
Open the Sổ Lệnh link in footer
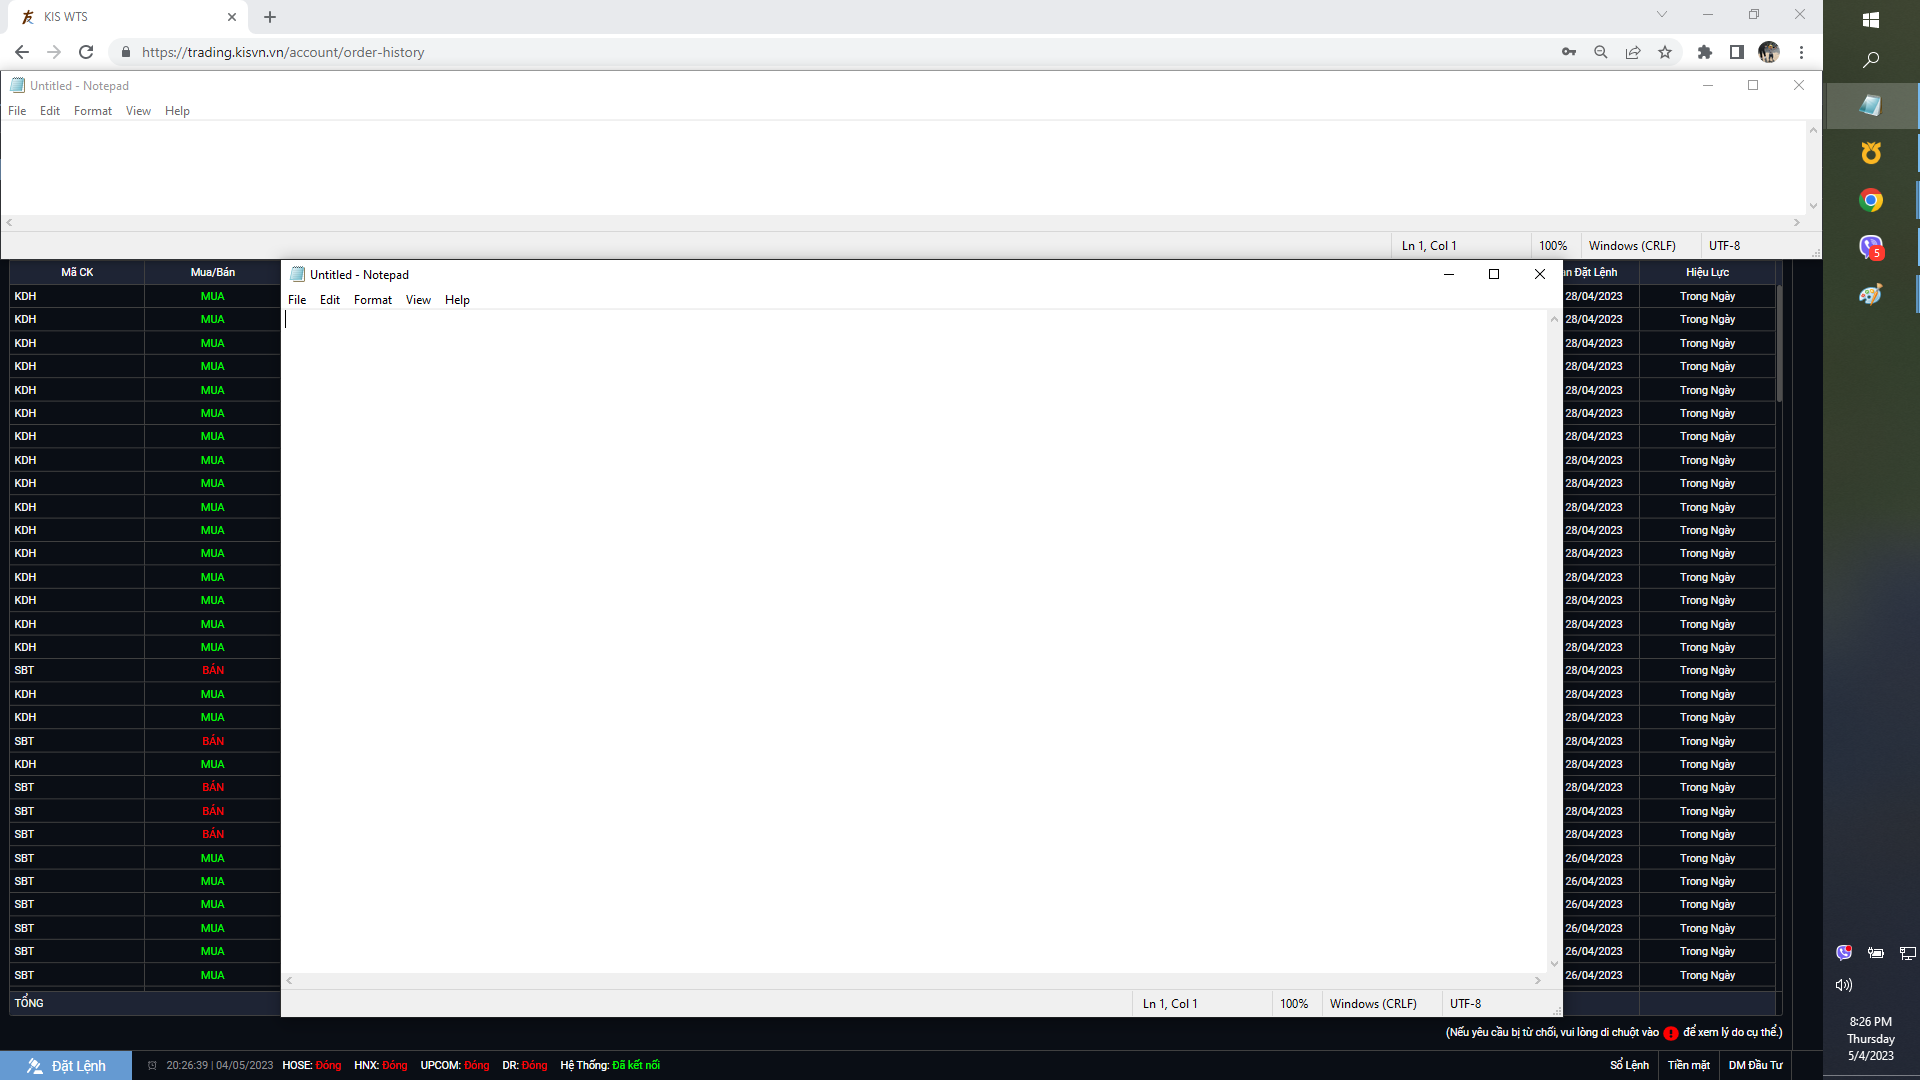click(1629, 1065)
